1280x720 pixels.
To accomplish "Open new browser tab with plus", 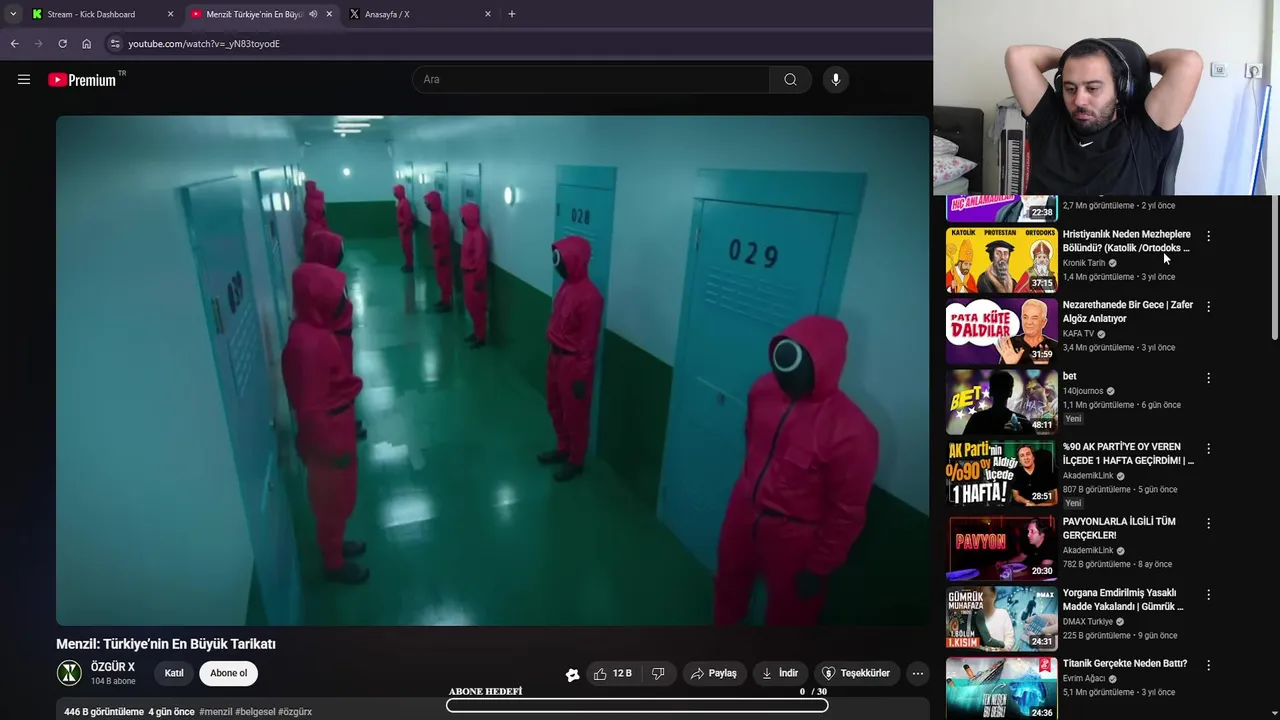I will (512, 14).
